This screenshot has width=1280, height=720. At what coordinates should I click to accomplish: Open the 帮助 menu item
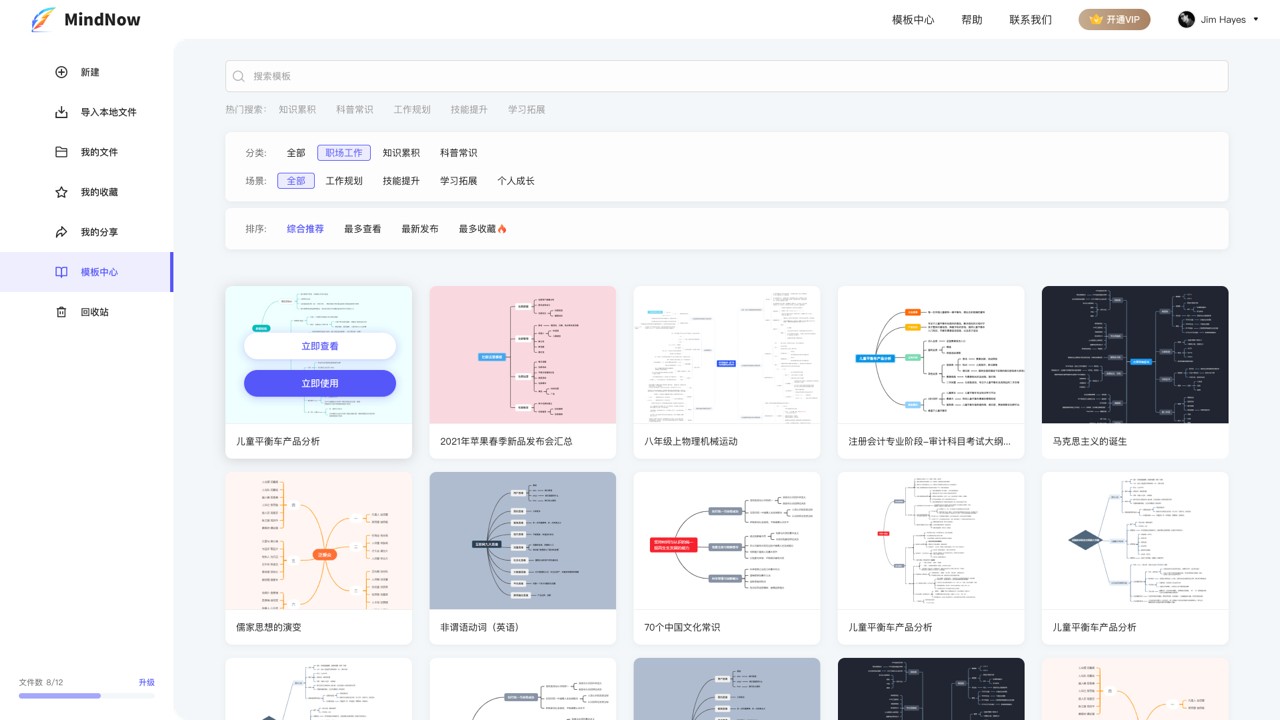click(972, 19)
